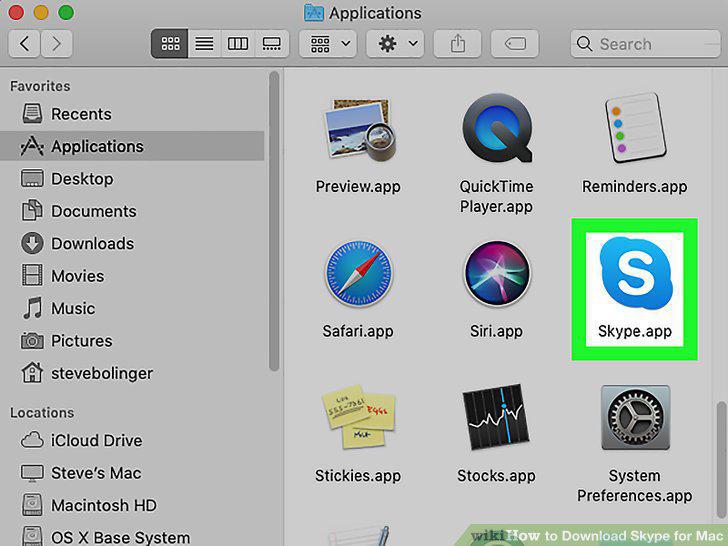This screenshot has width=728, height=546.
Task: Click the Share toolbar button
Action: [457, 44]
